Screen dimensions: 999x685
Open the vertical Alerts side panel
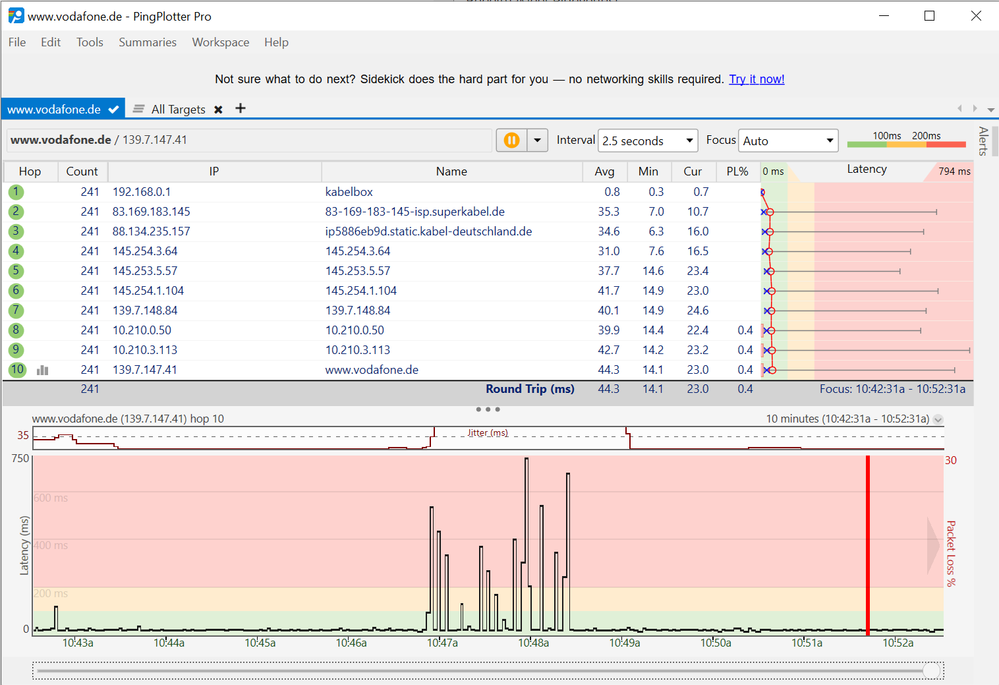point(983,141)
